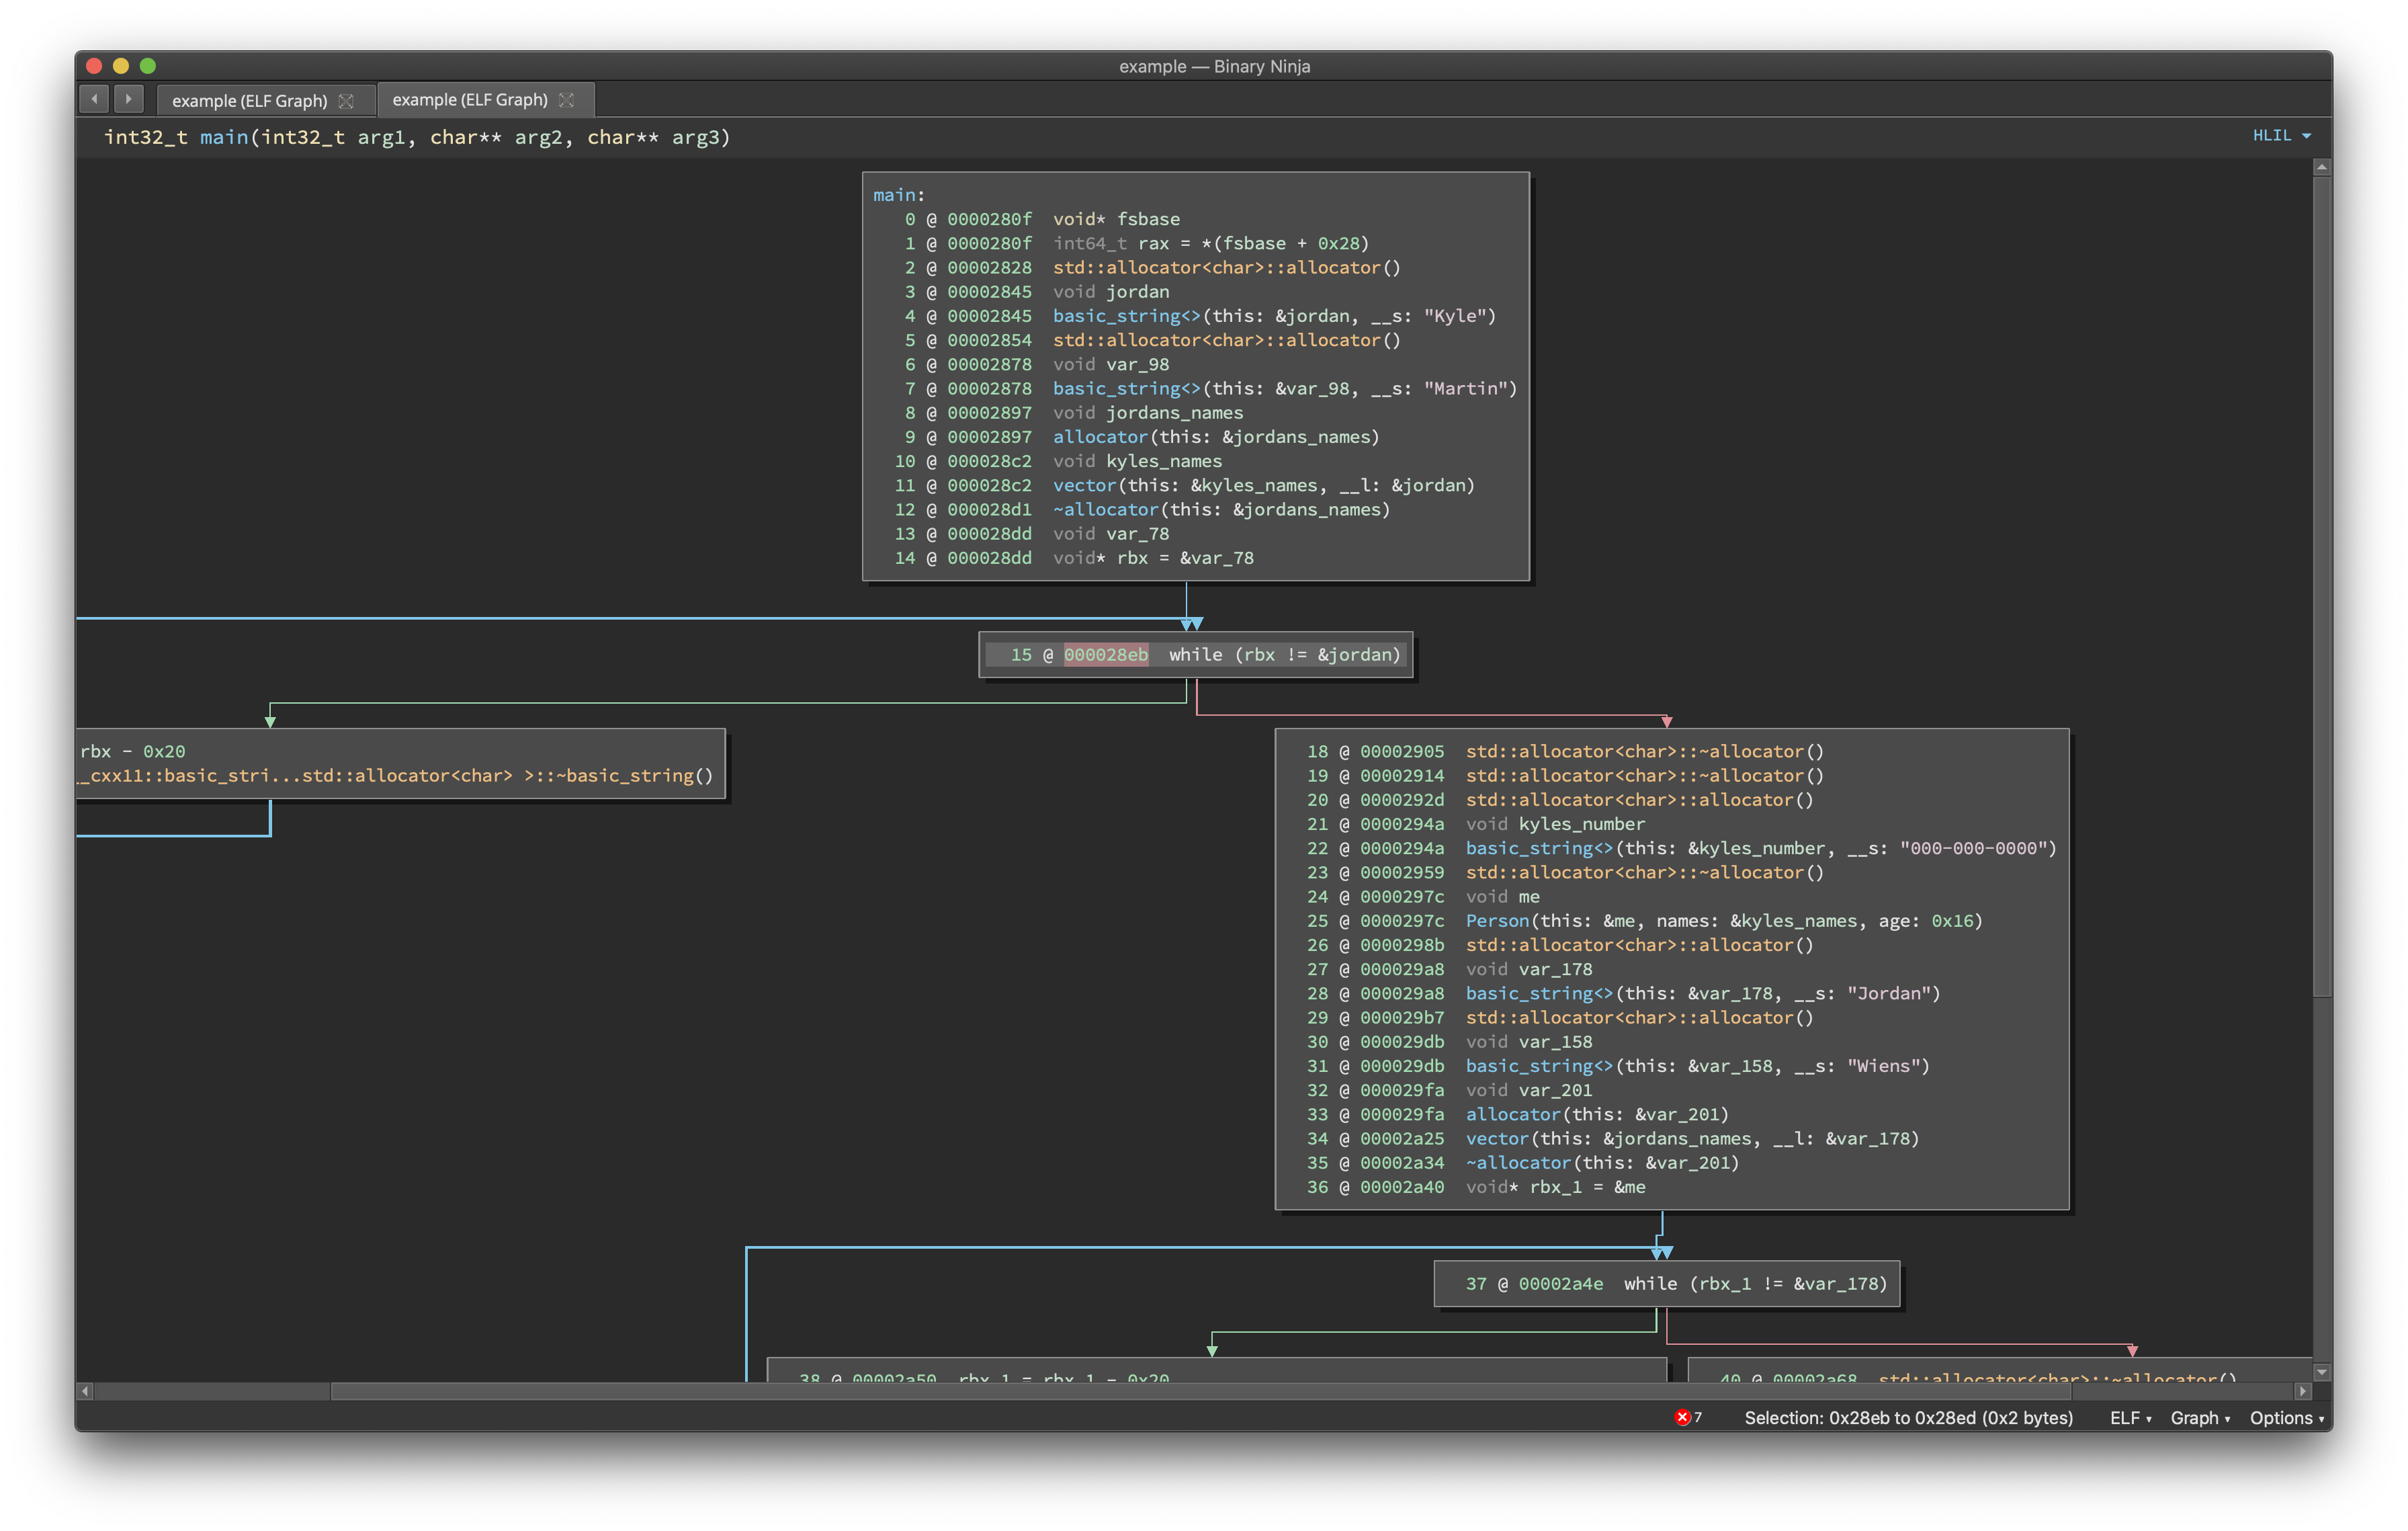Close the second example (ELF Graph) tab

567,100
